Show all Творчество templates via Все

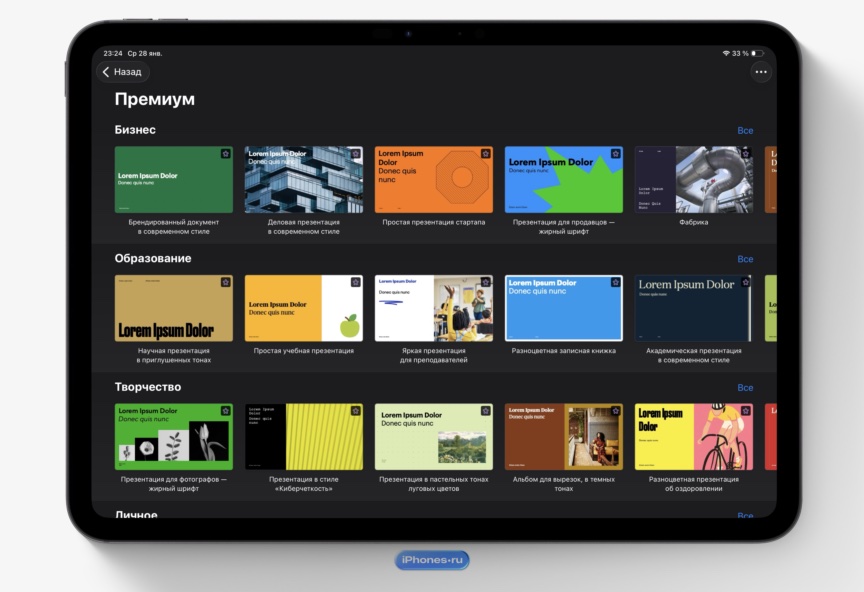(x=745, y=388)
